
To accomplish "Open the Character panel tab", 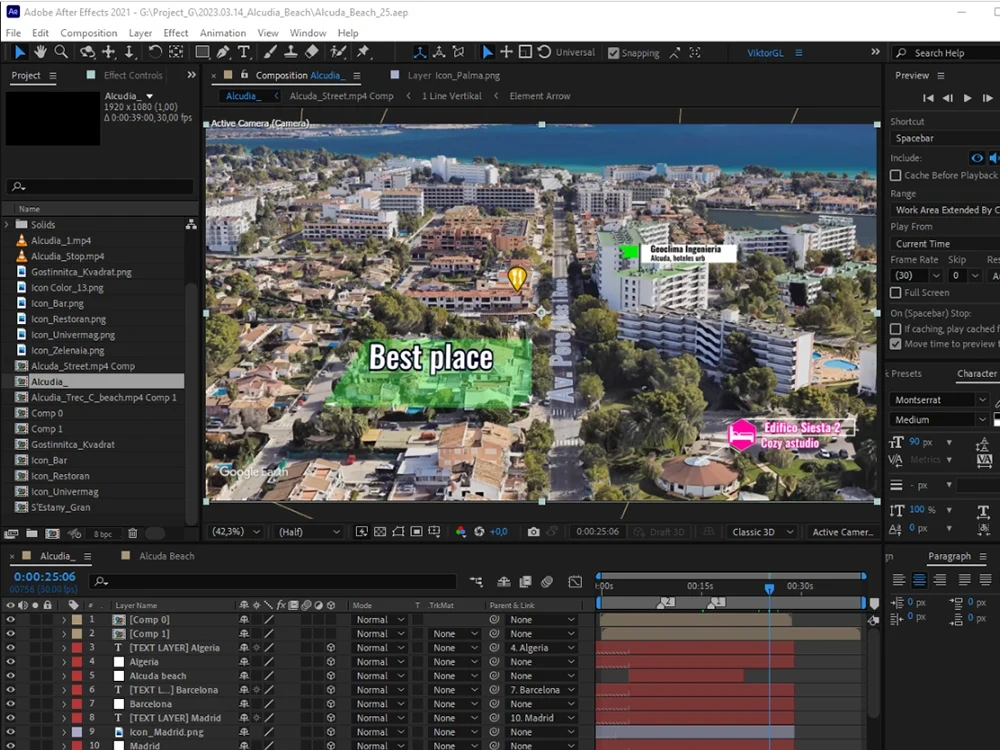I will point(976,374).
